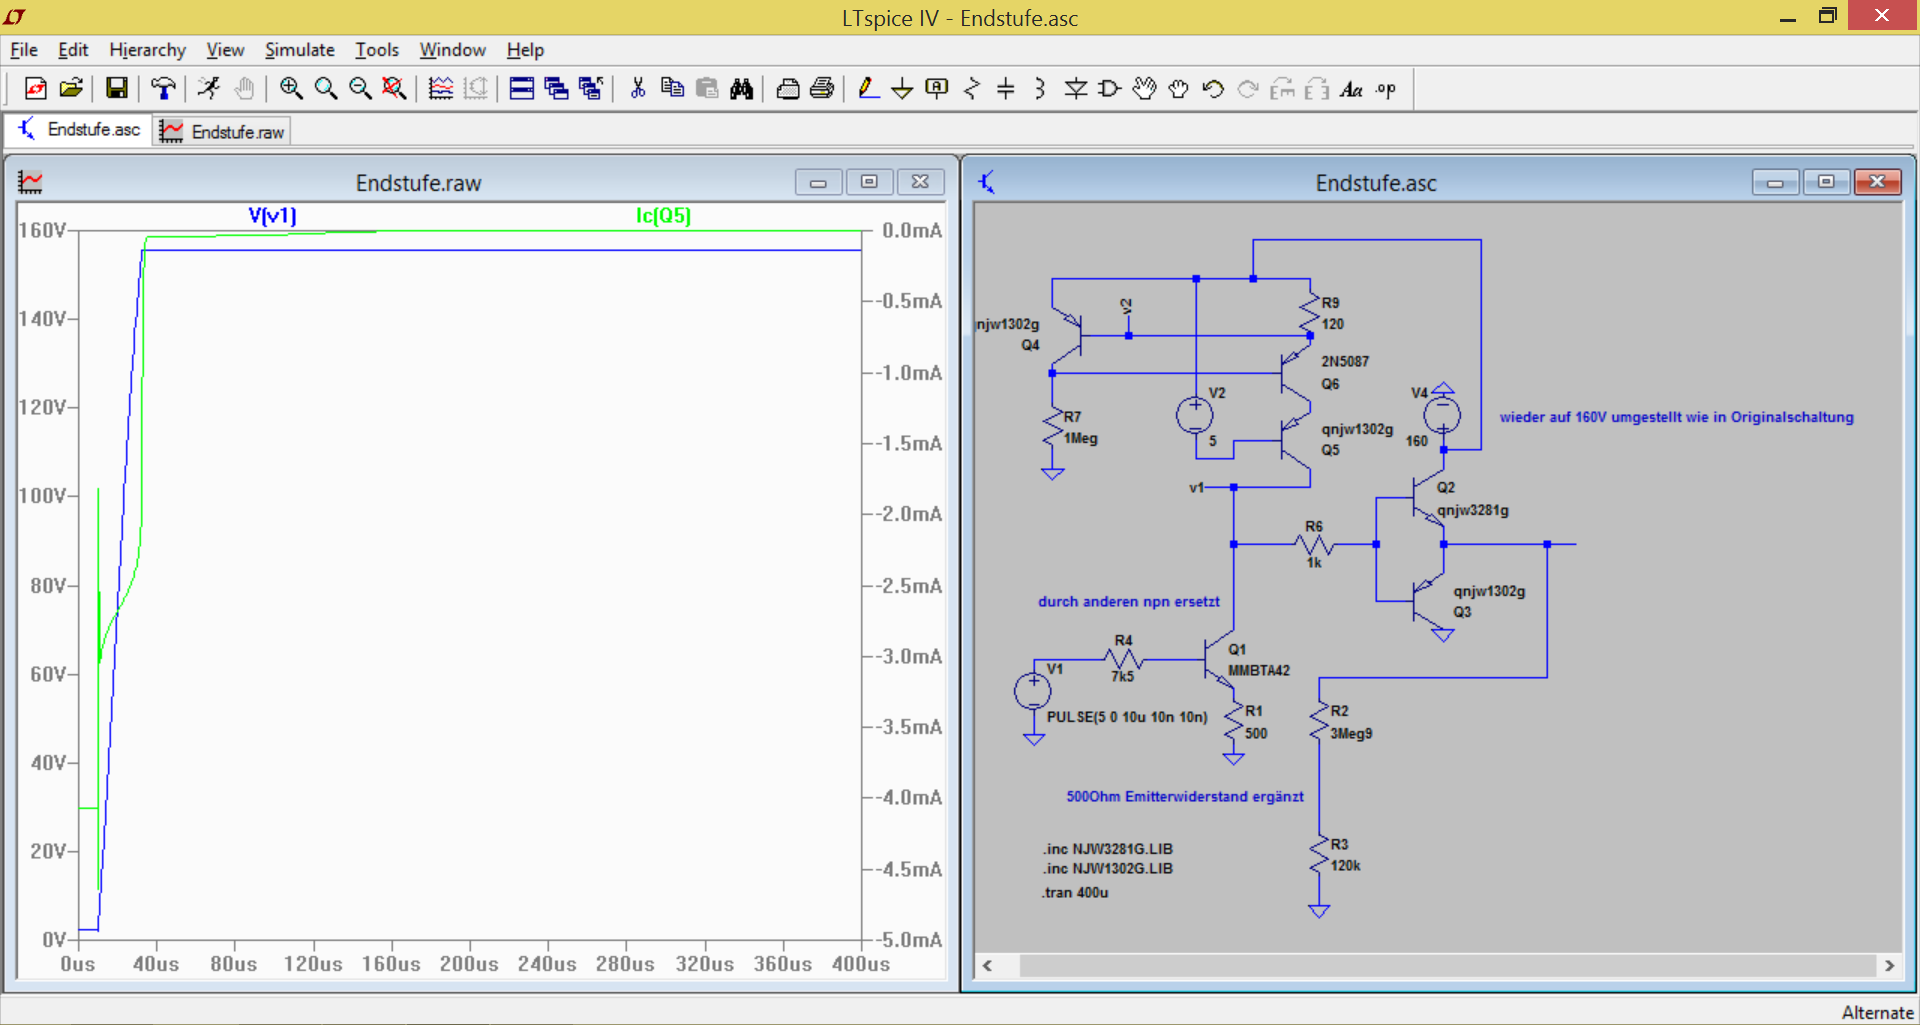Select the Place Ground tool
This screenshot has height=1025, width=1920.
pos(902,89)
